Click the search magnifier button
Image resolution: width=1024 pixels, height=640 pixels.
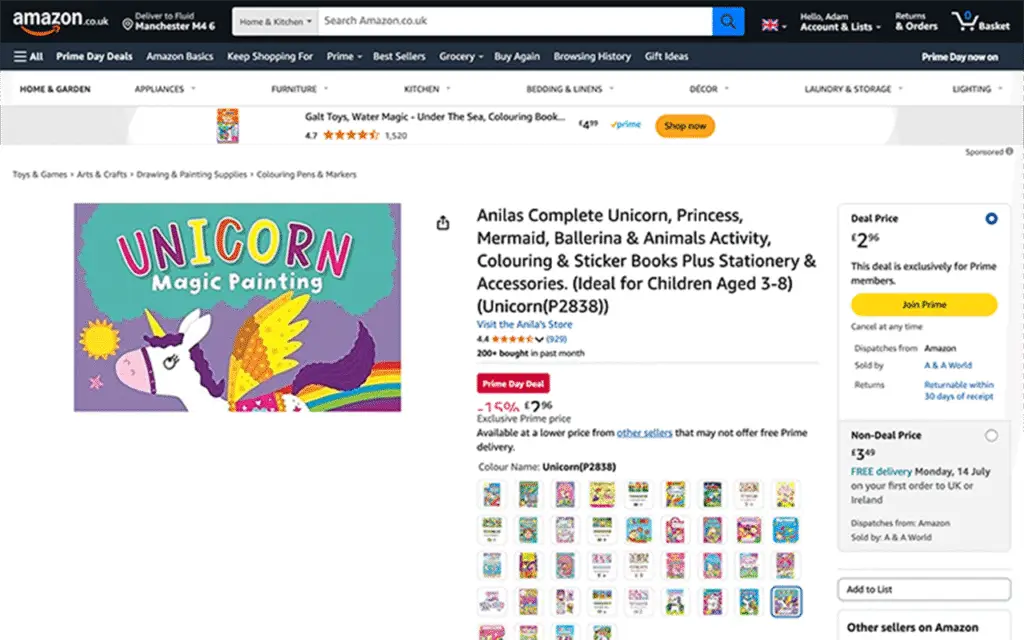coord(727,21)
